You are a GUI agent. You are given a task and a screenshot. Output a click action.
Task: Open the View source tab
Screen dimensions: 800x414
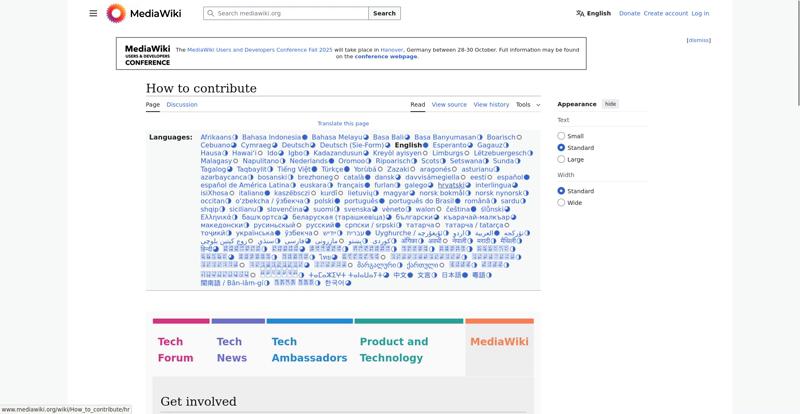pos(449,105)
